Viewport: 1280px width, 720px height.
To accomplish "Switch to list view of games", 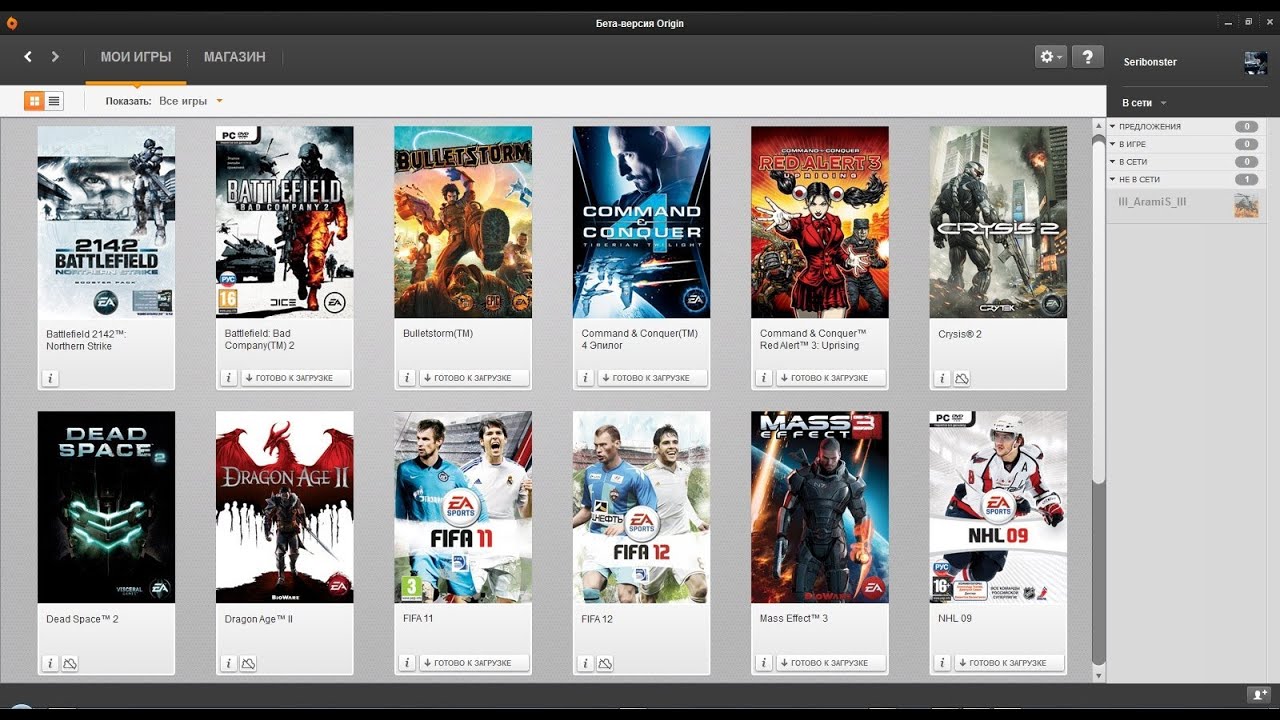I will [54, 101].
